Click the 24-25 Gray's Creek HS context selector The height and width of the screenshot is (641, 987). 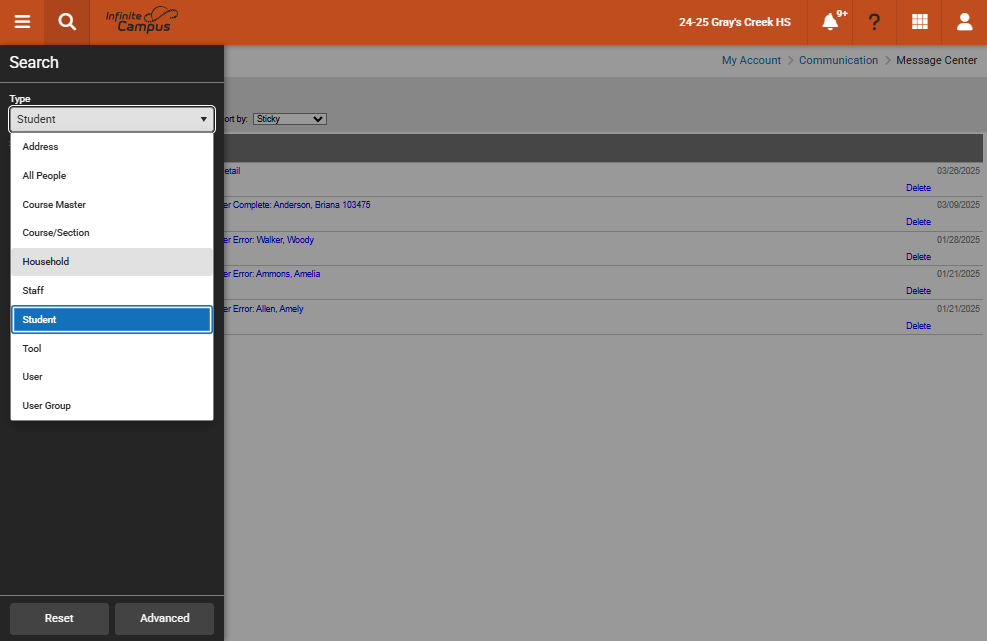(735, 22)
